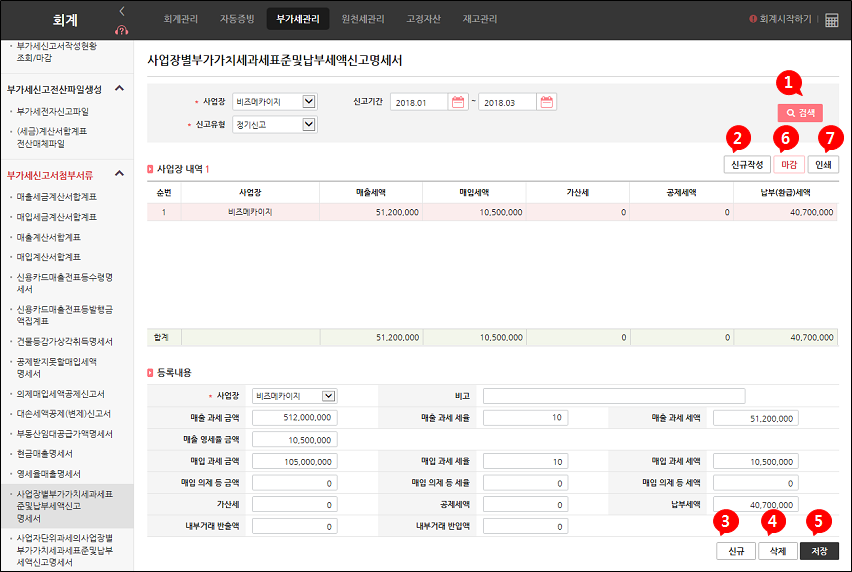
Task: Click the 매출 과세 세액 field showing 51,200,000
Action: [x=756, y=418]
